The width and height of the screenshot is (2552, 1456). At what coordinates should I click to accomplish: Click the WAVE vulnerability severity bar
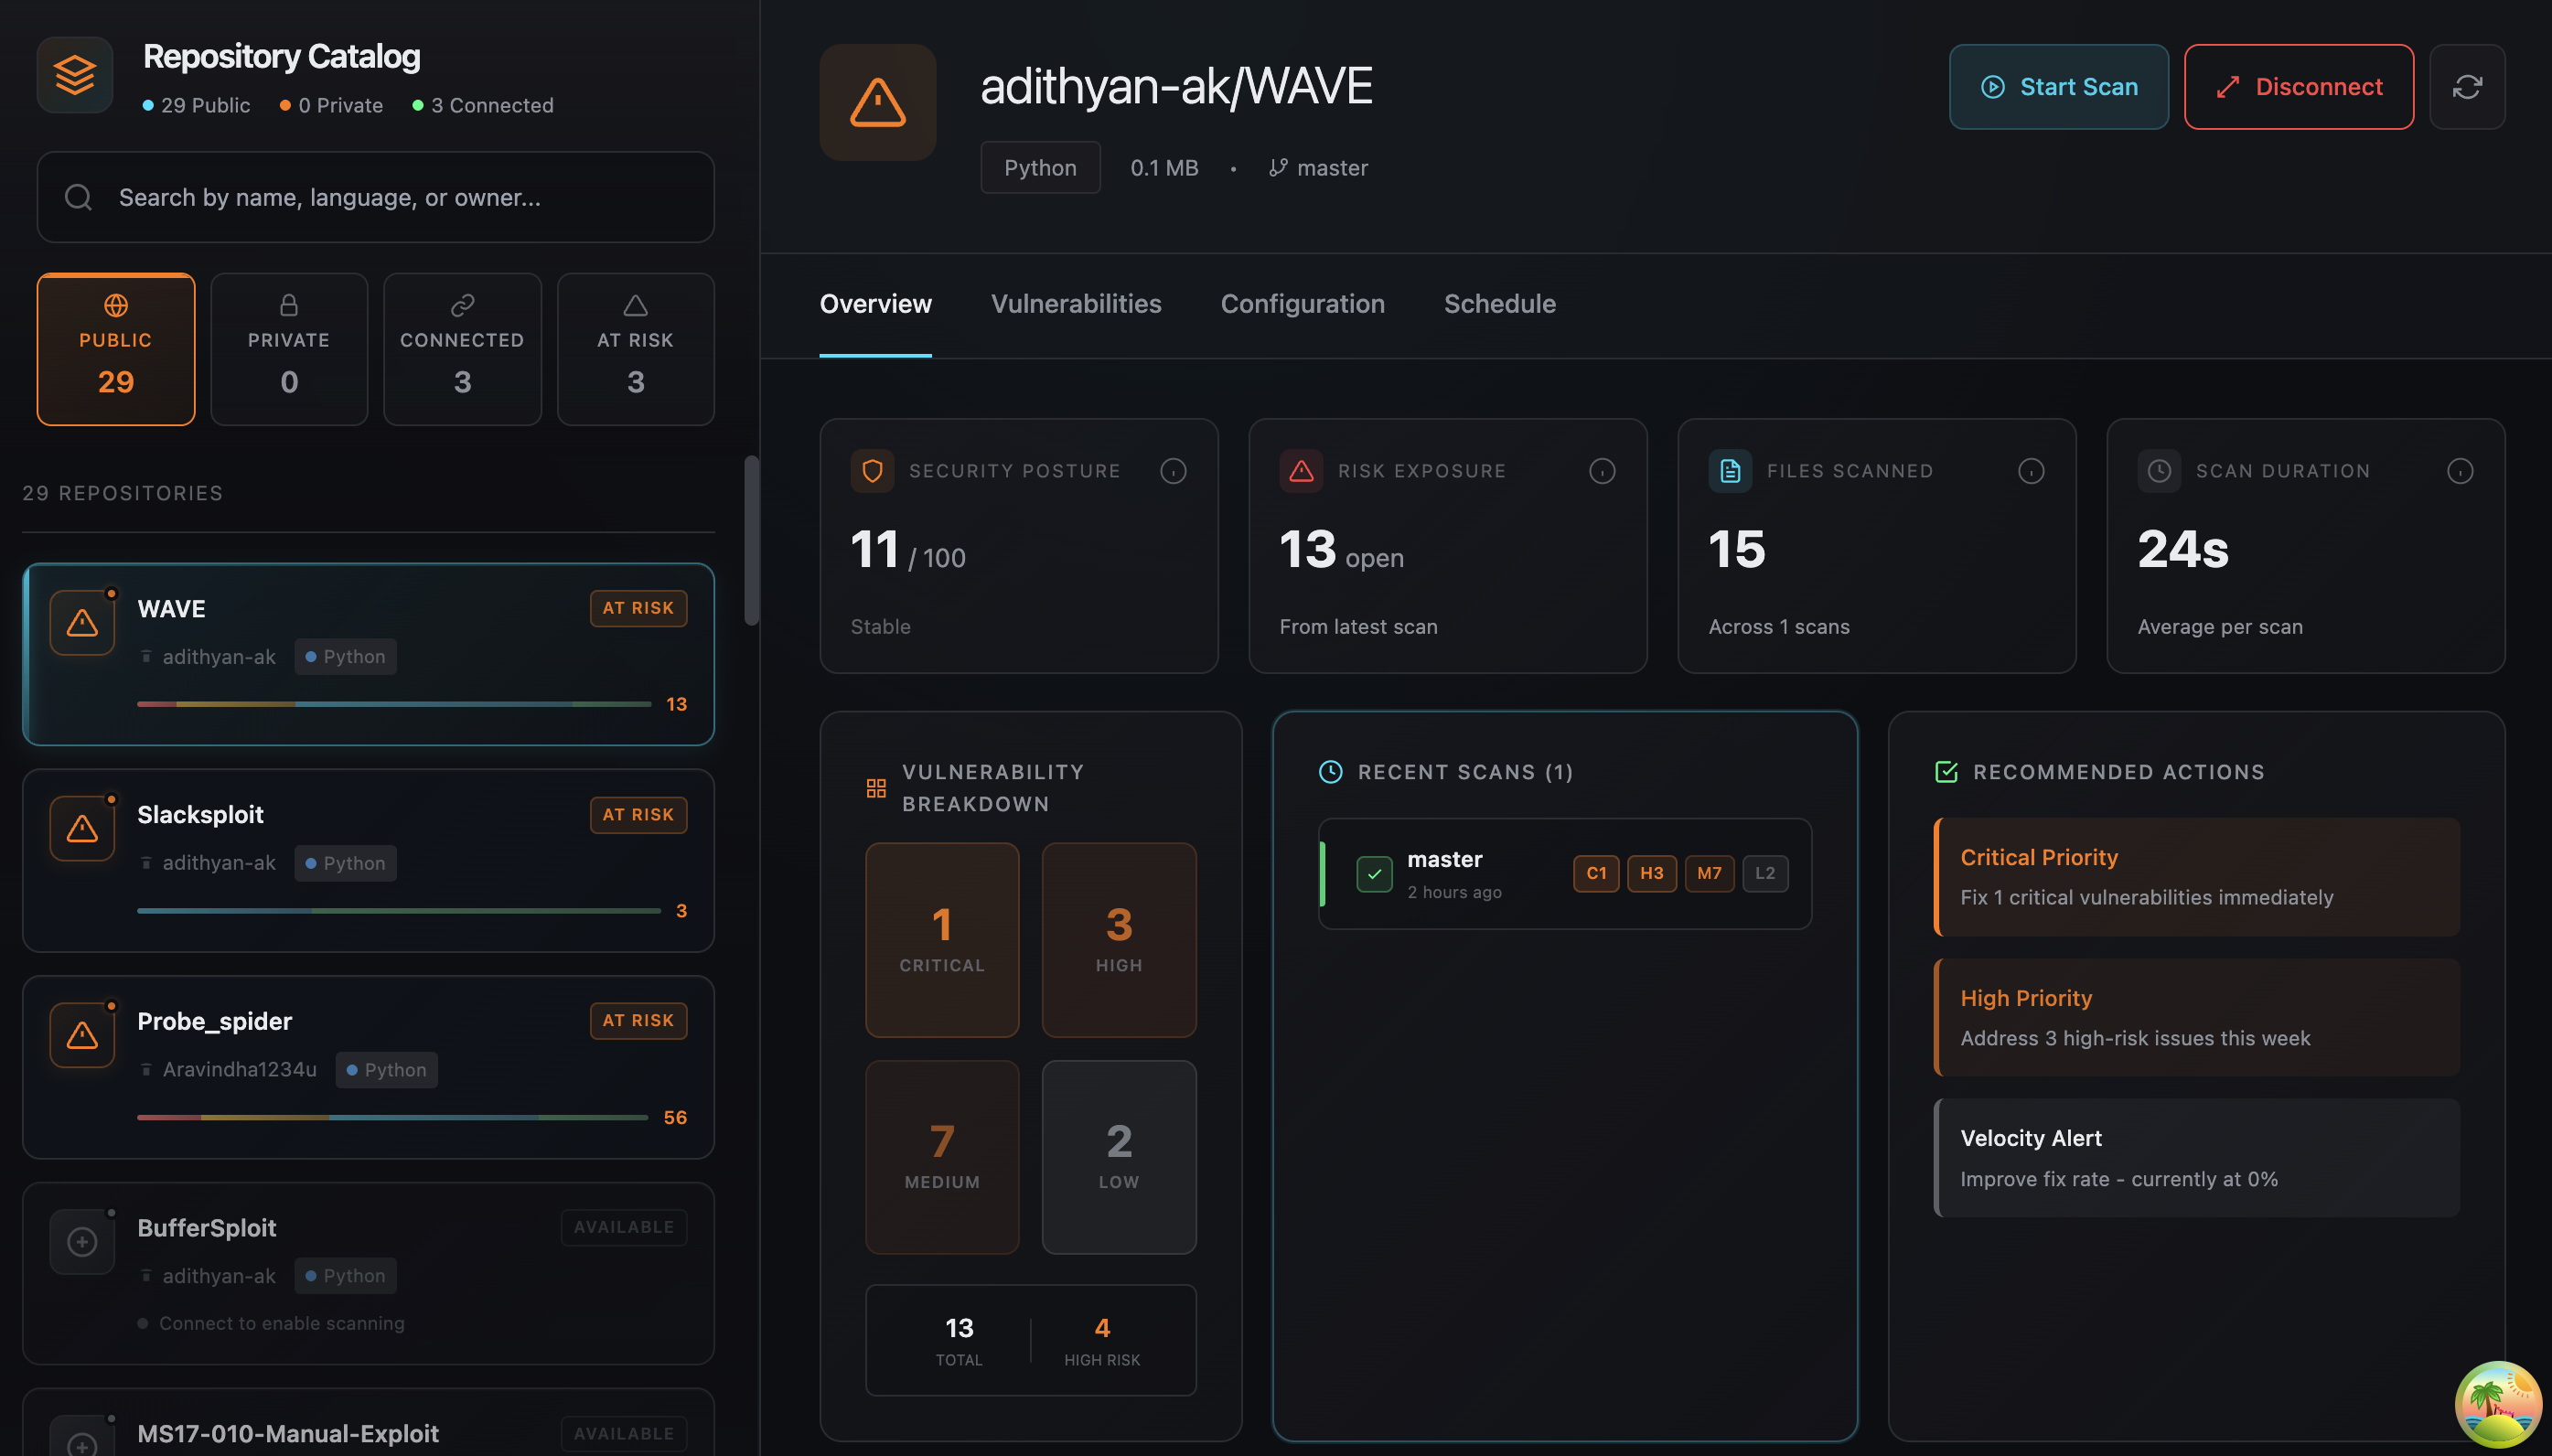[x=394, y=704]
